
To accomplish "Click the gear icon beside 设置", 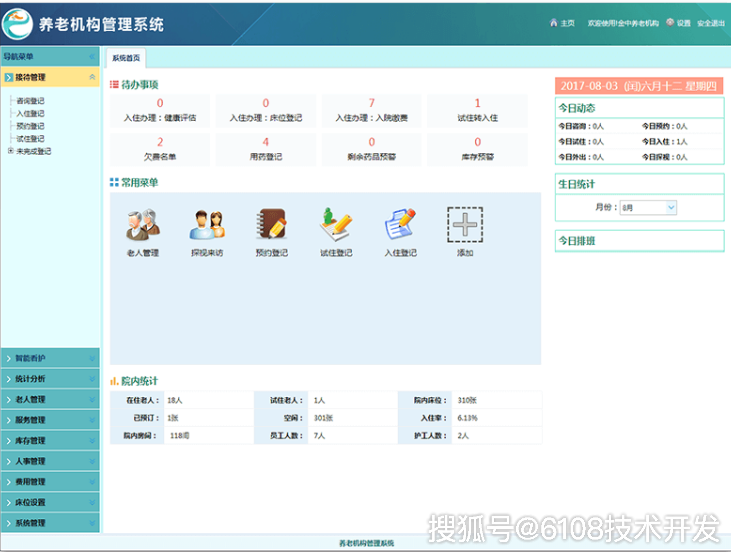I will click(670, 22).
